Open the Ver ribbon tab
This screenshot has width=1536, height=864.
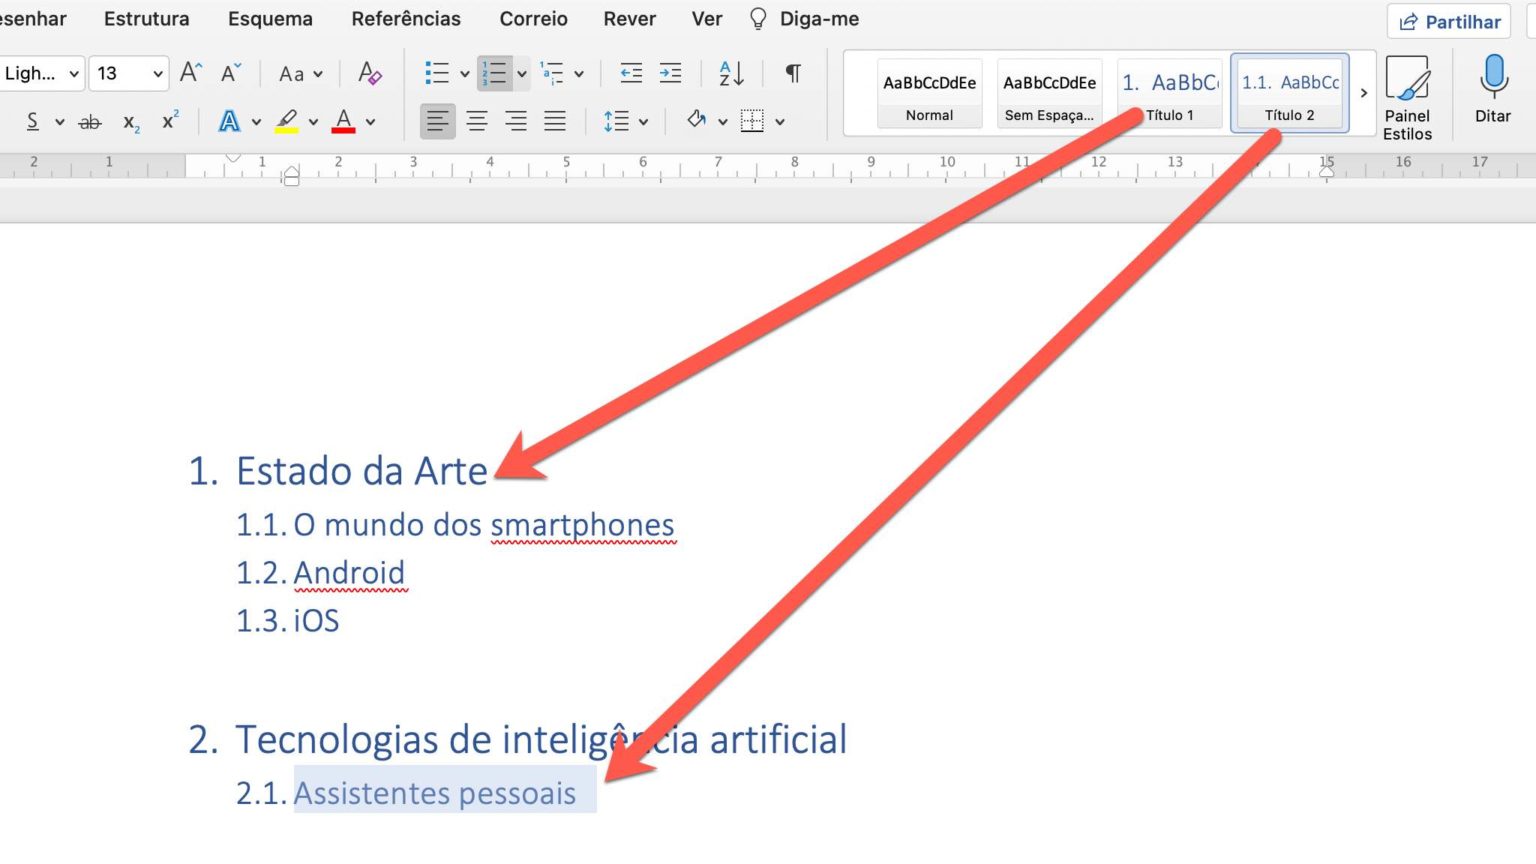tap(707, 19)
